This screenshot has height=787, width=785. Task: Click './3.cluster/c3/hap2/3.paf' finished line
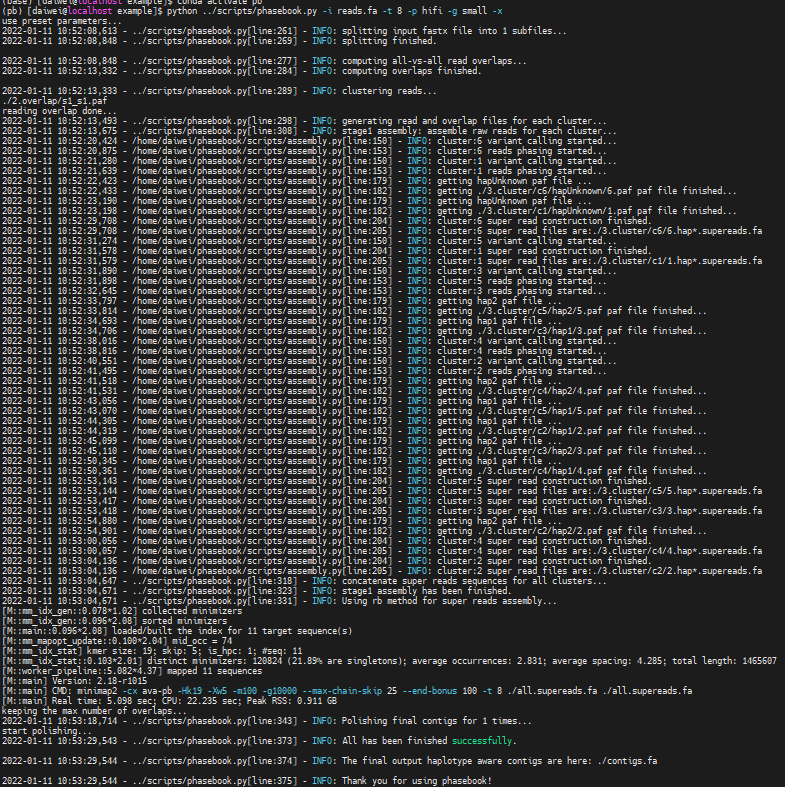click(354, 452)
